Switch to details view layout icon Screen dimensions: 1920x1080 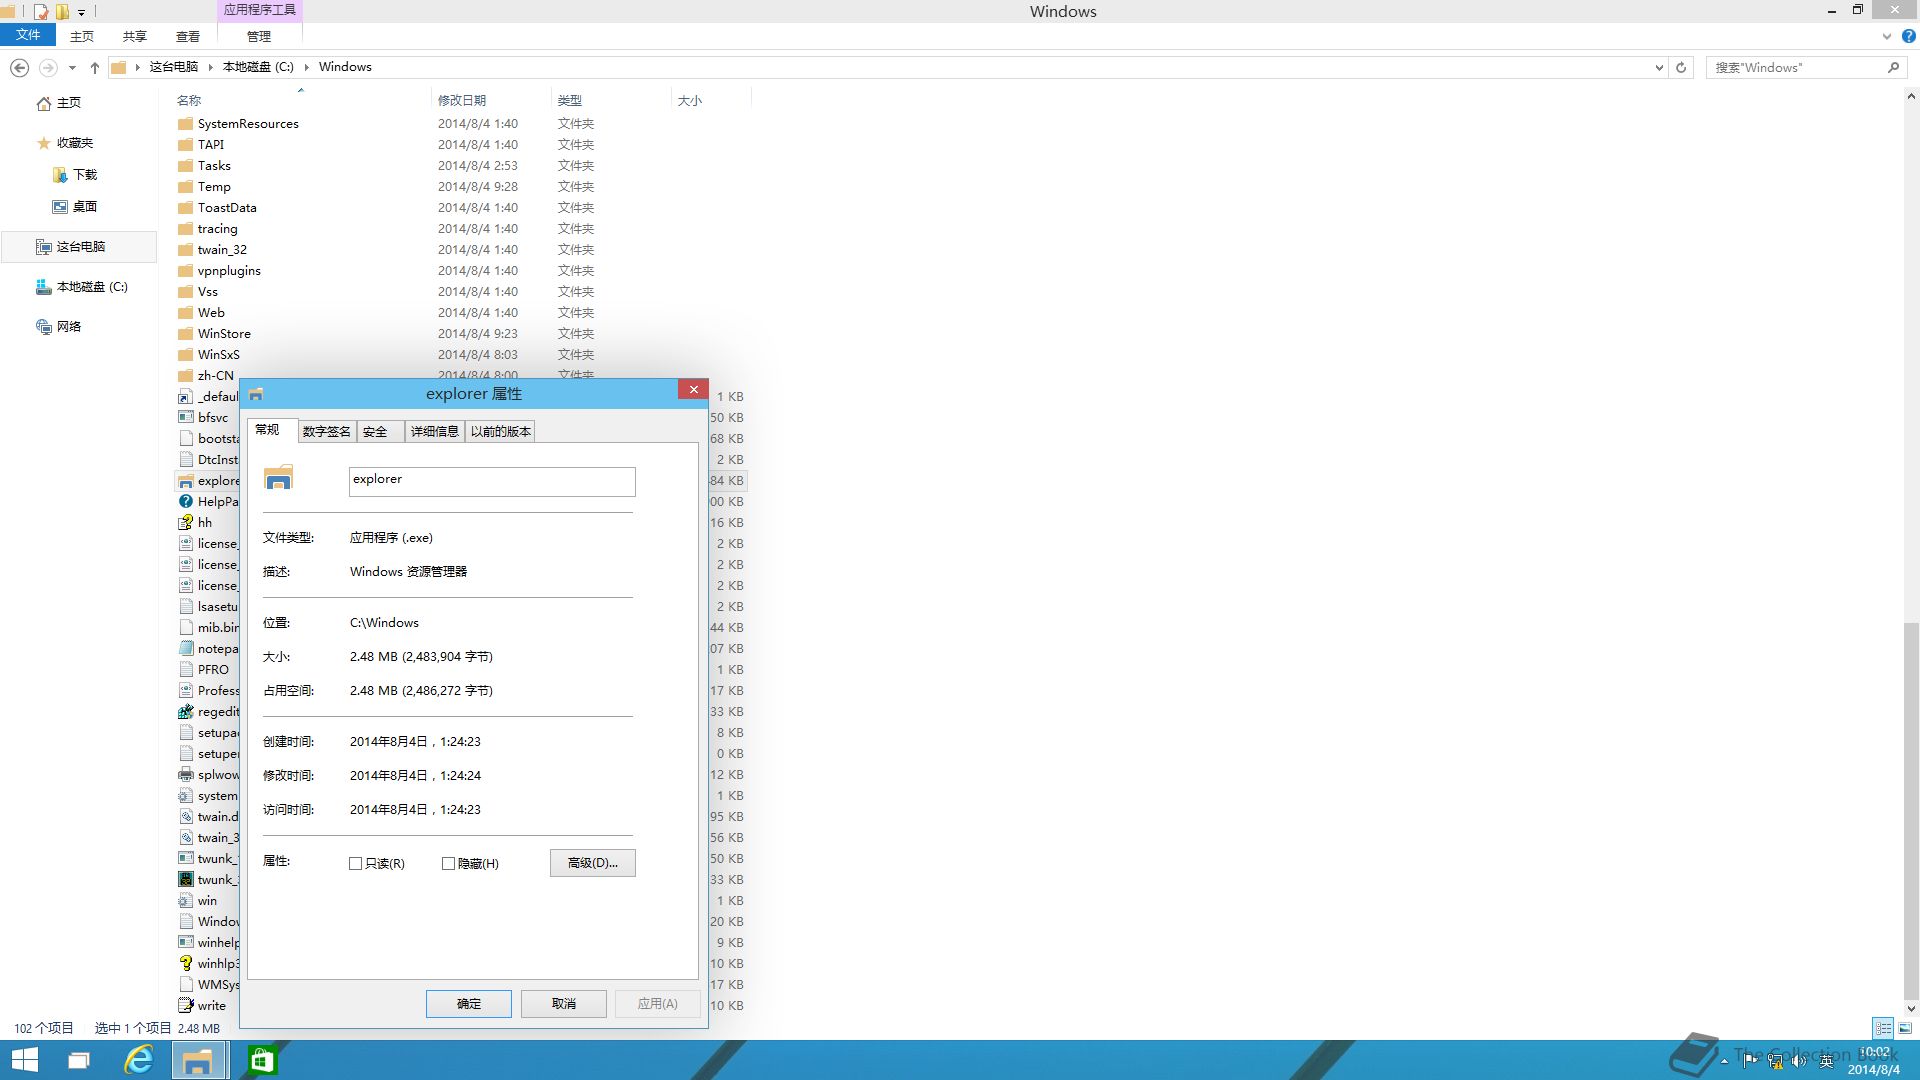click(x=1883, y=1028)
